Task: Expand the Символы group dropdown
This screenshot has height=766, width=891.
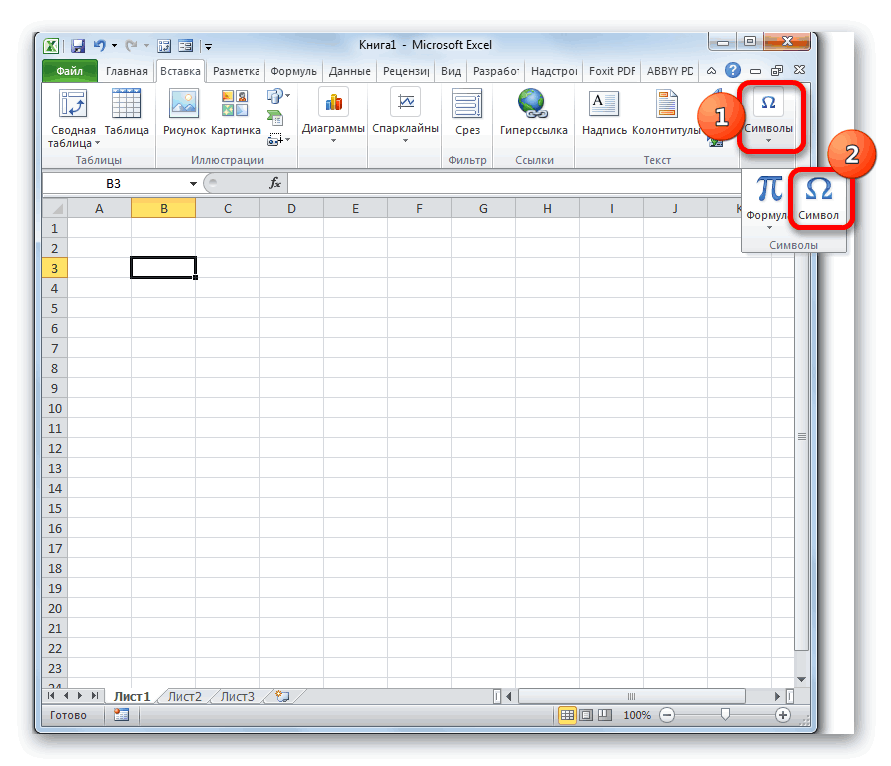Action: pos(768,116)
